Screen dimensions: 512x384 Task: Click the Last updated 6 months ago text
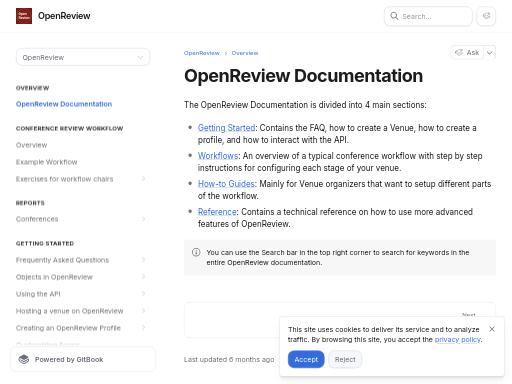point(229,359)
